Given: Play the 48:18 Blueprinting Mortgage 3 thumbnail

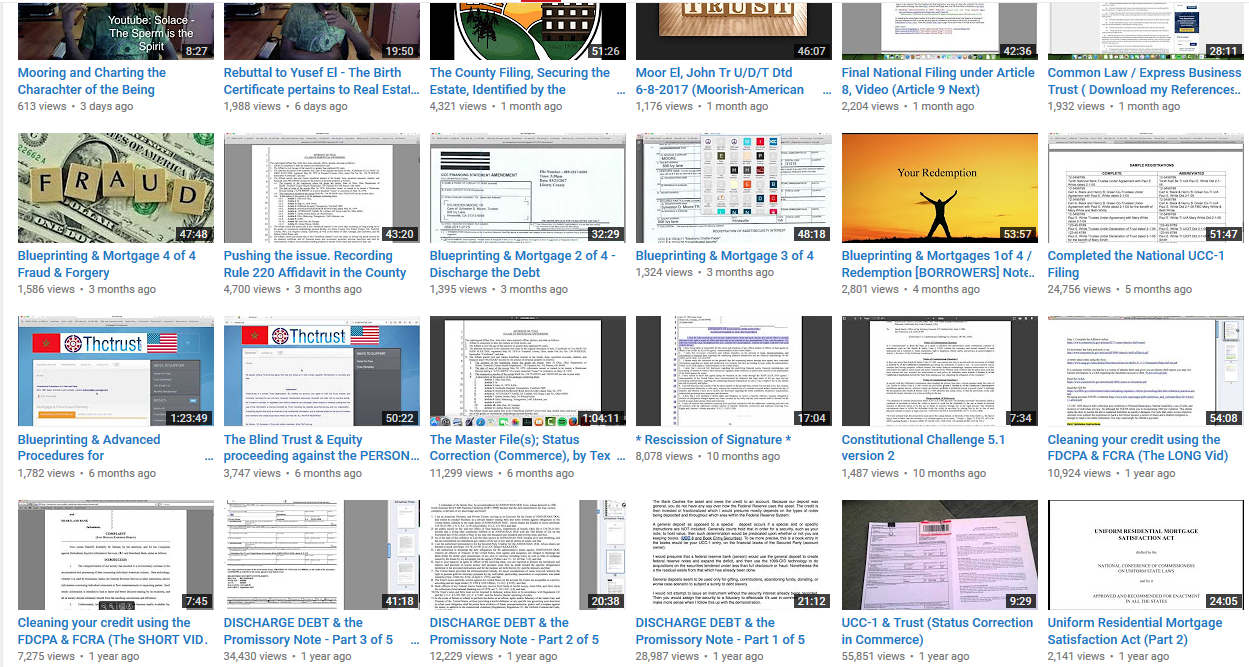Looking at the screenshot, I should click(x=734, y=188).
